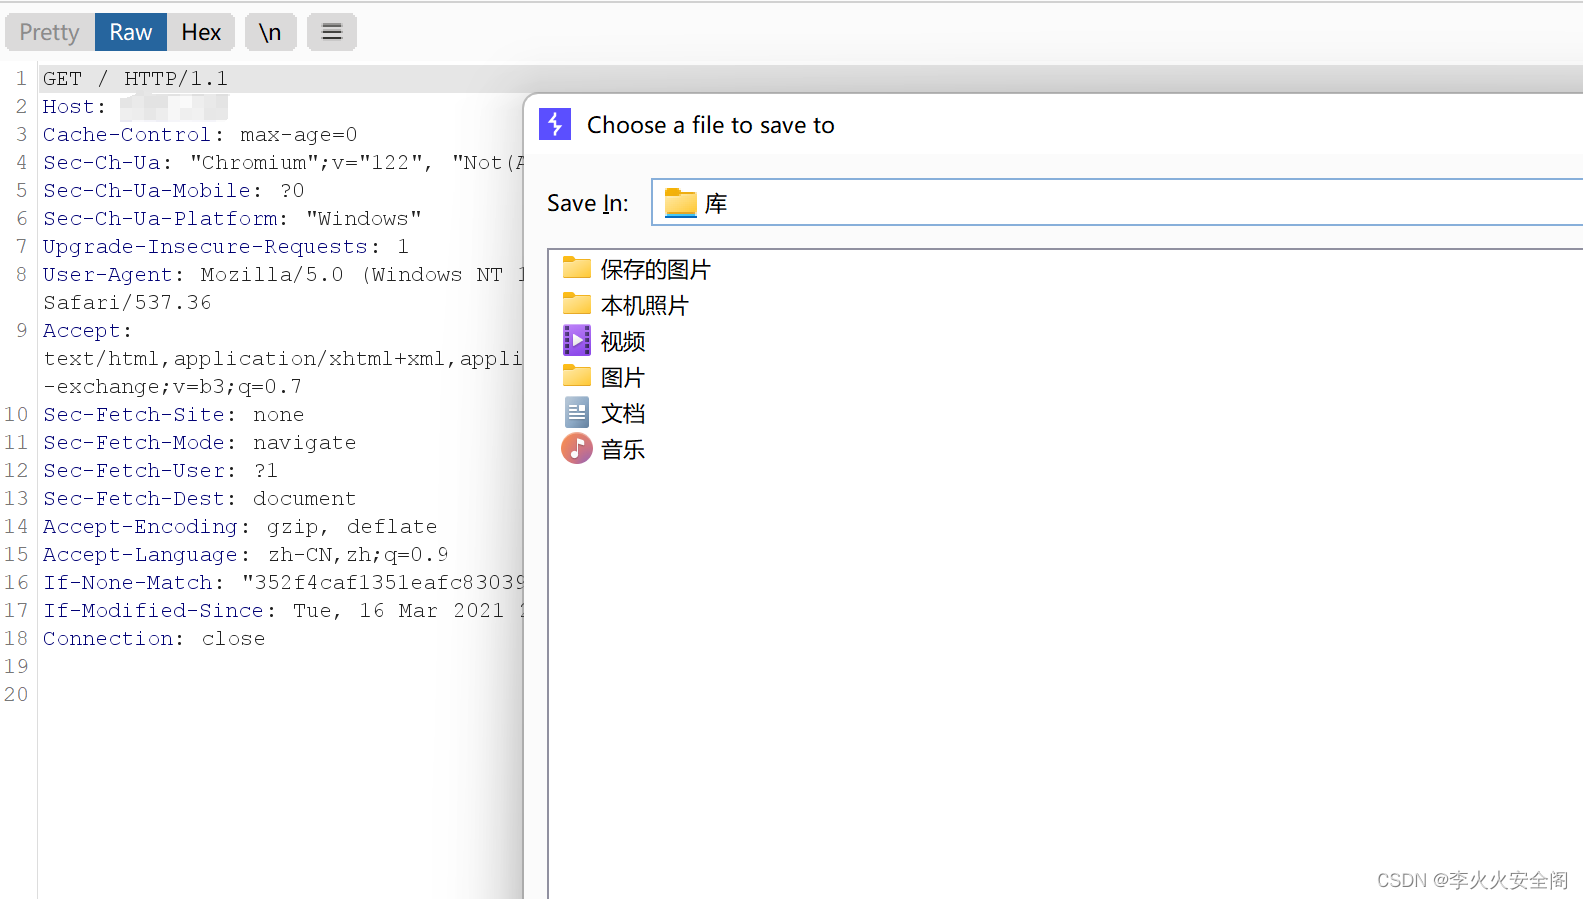Click the User-Agent header name
The height and width of the screenshot is (899, 1583).
click(x=113, y=274)
